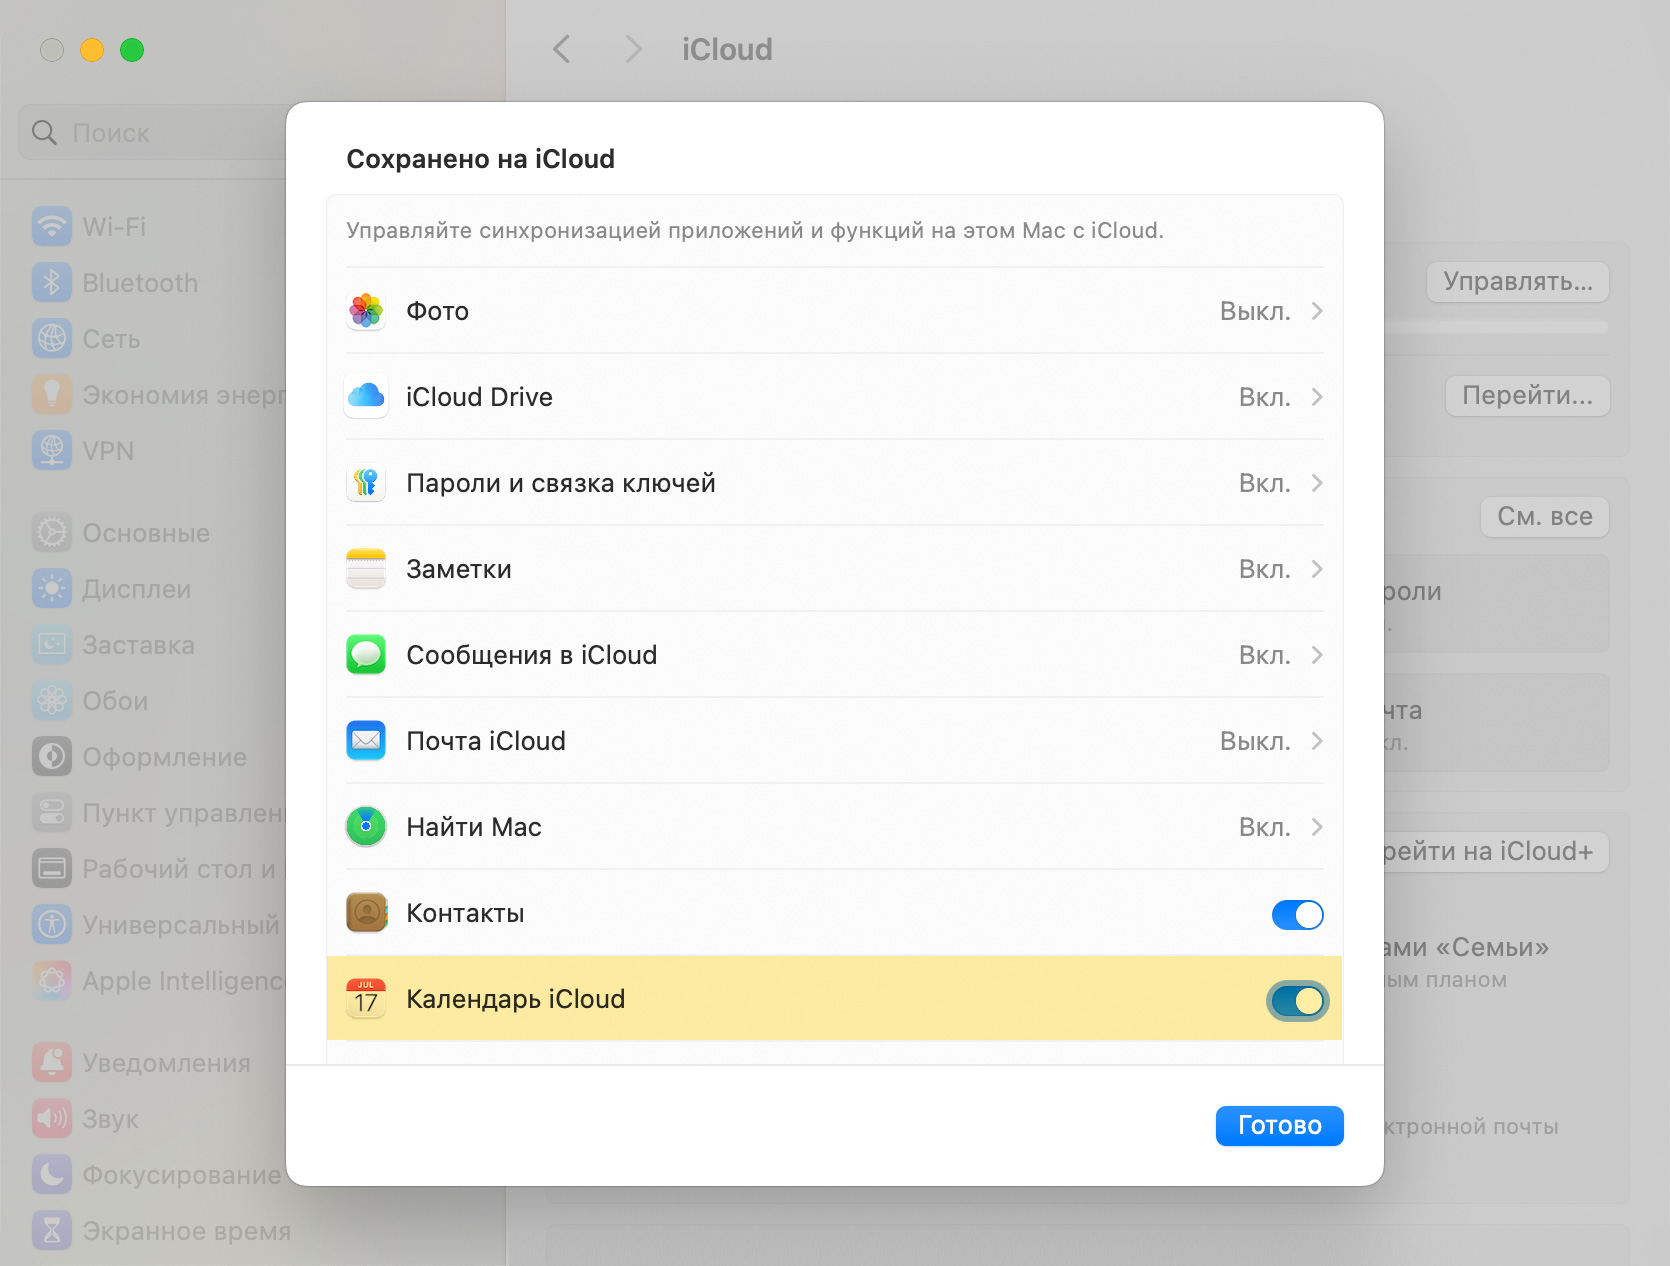
Task: Click the Перейти на iCloud+ button
Action: point(1496,852)
